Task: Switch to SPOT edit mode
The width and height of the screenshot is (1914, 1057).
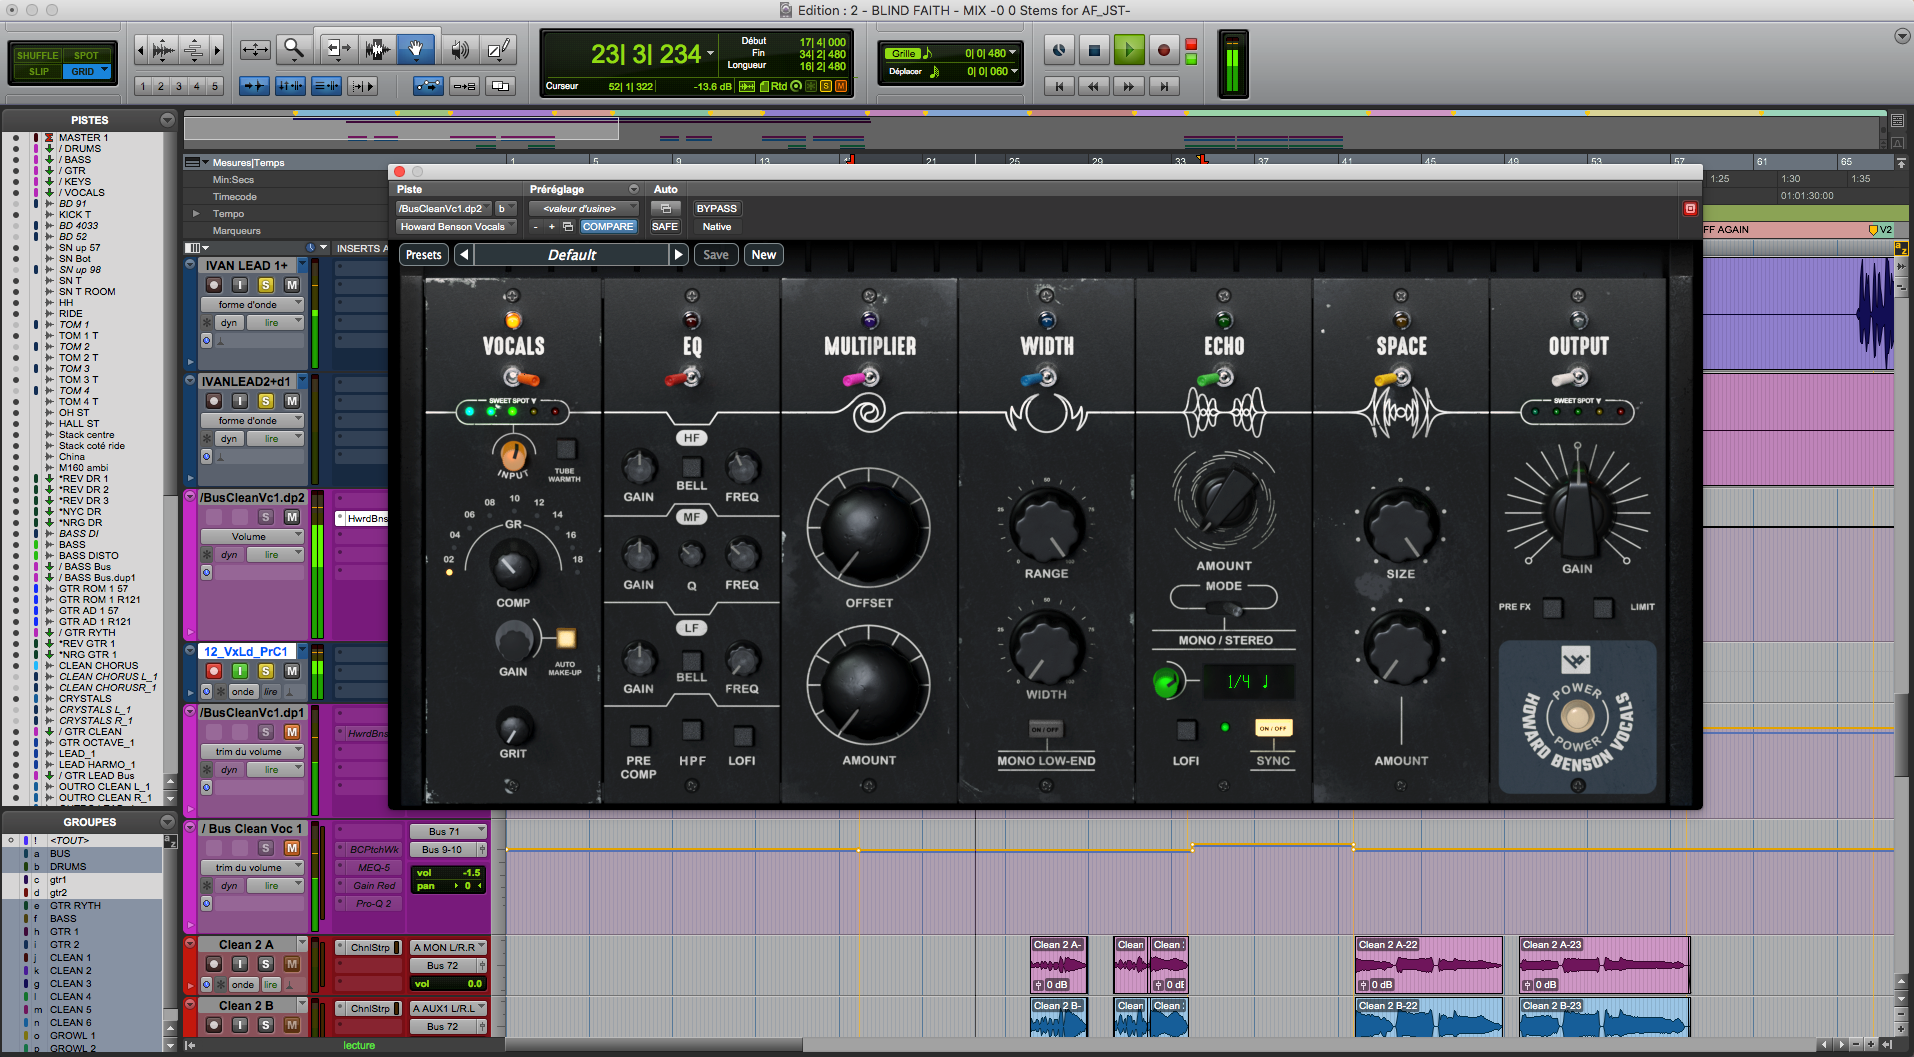Action: coord(86,56)
